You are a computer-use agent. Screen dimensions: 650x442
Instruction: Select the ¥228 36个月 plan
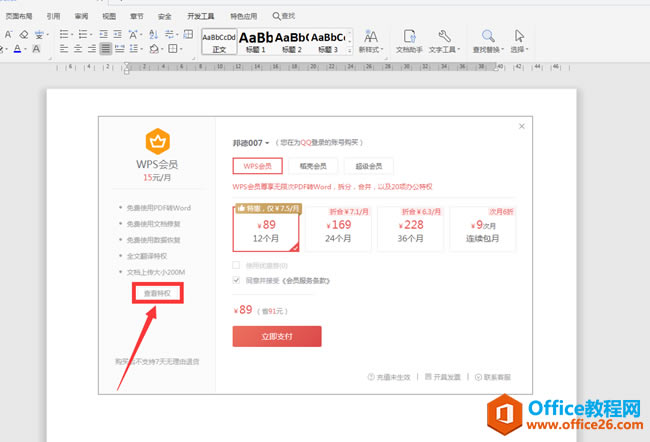tap(410, 229)
